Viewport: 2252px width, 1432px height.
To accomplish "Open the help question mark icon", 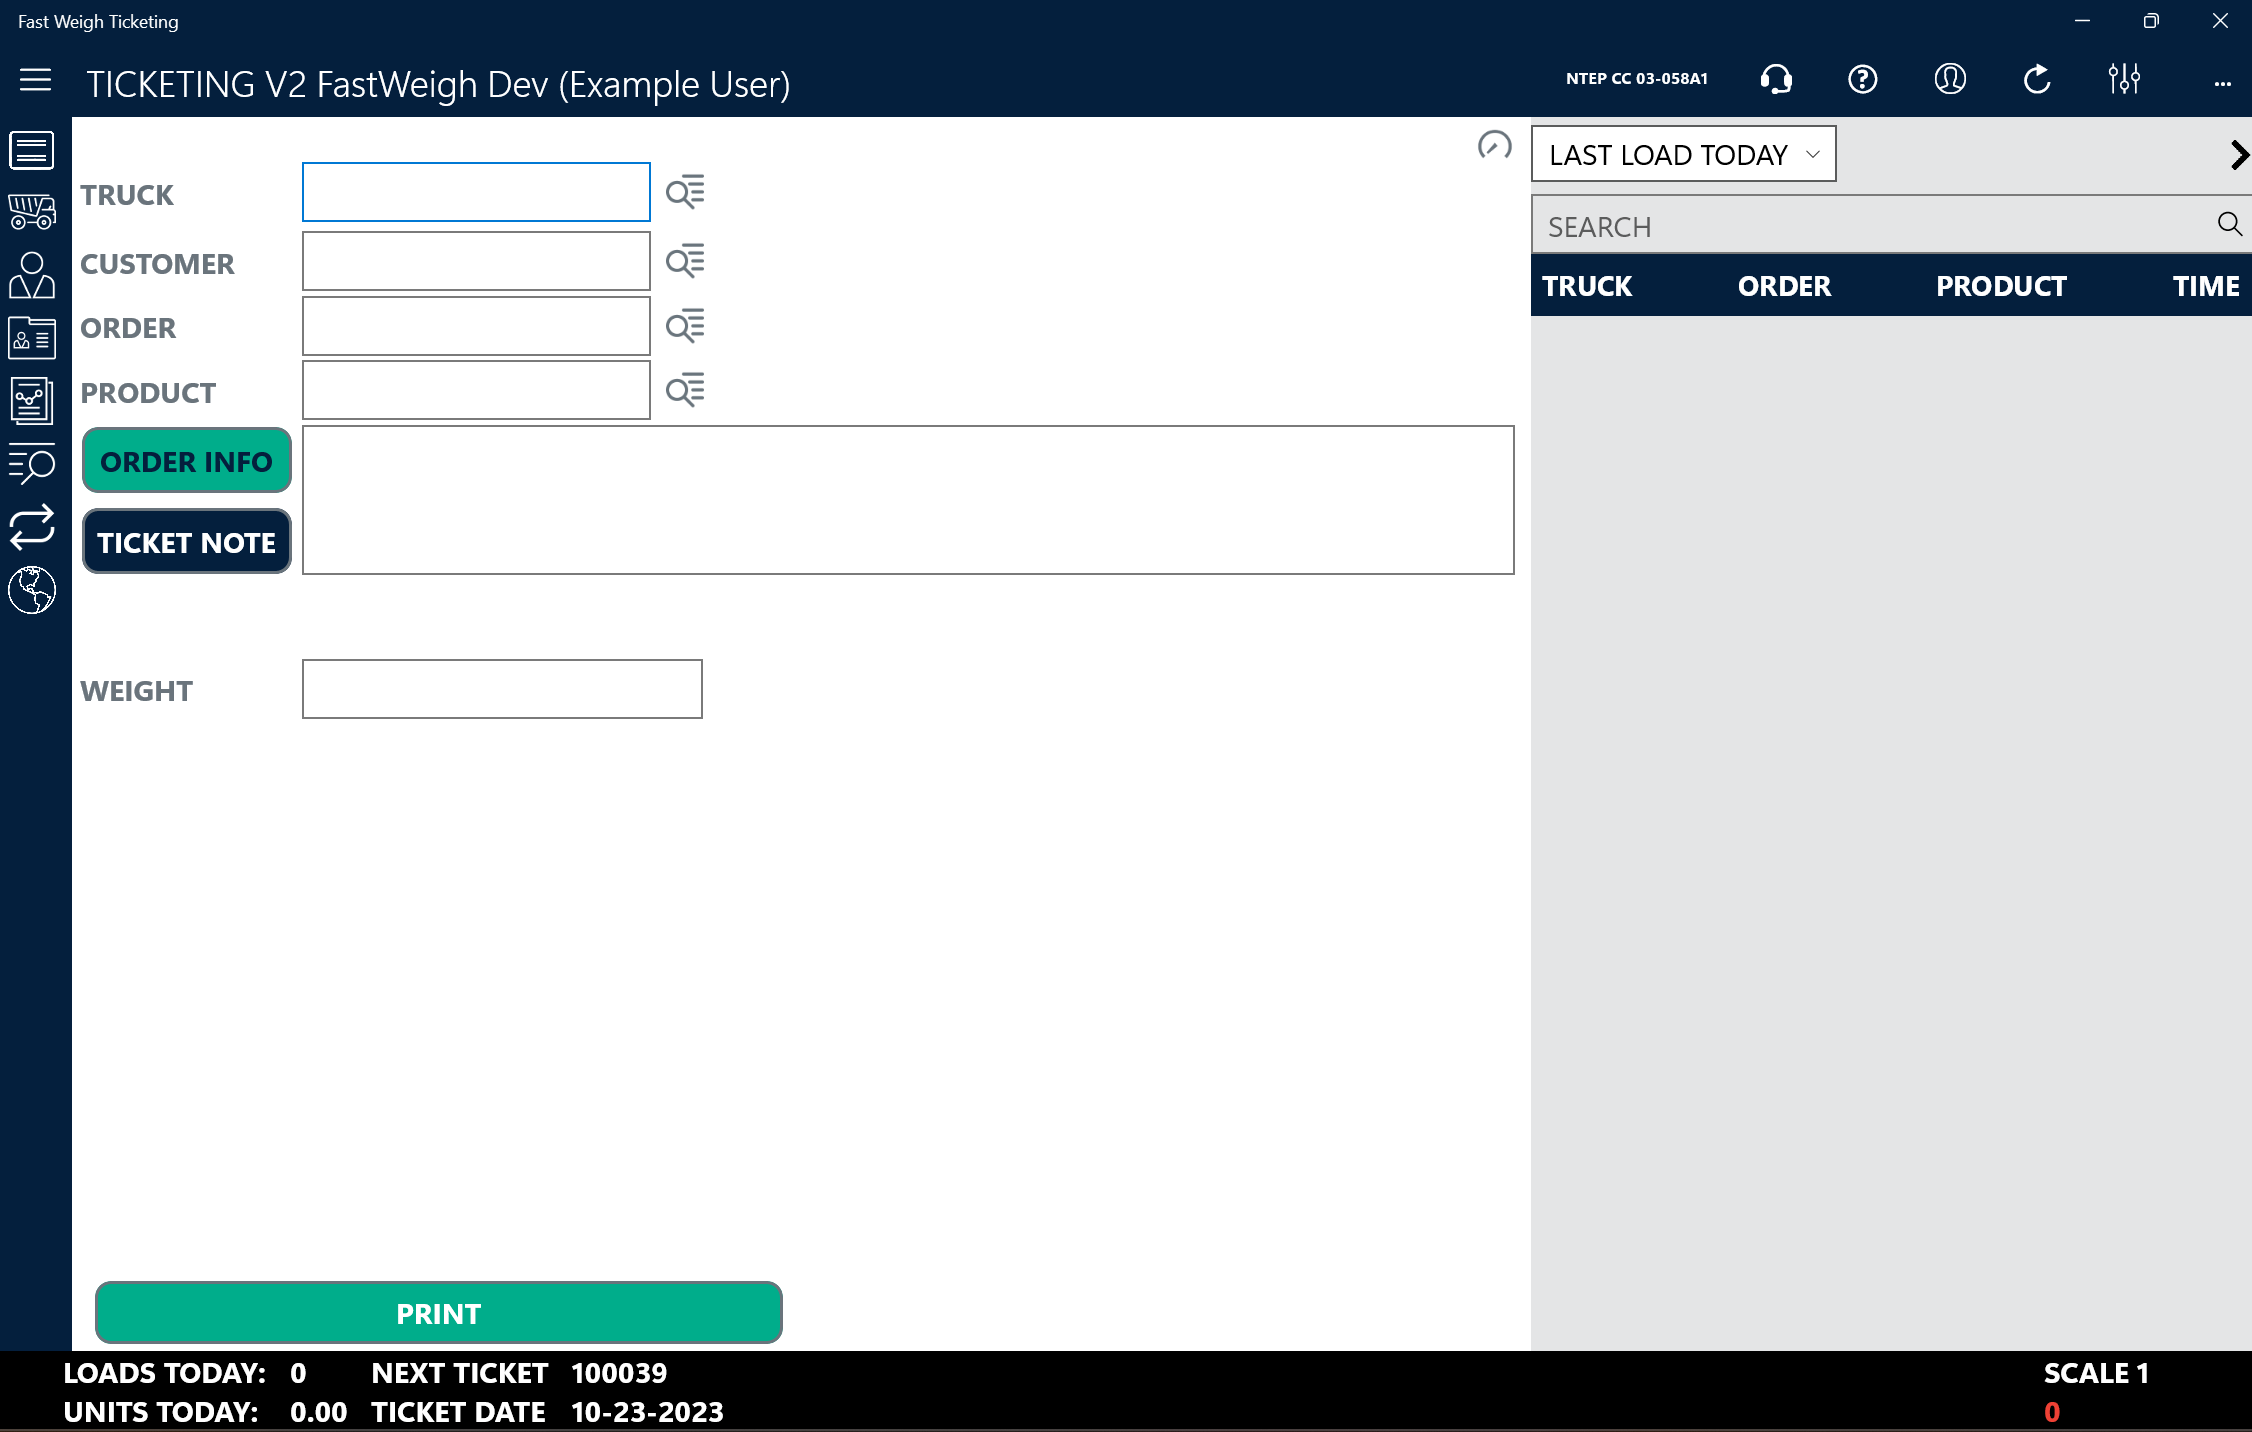I will pyautogui.click(x=1862, y=79).
